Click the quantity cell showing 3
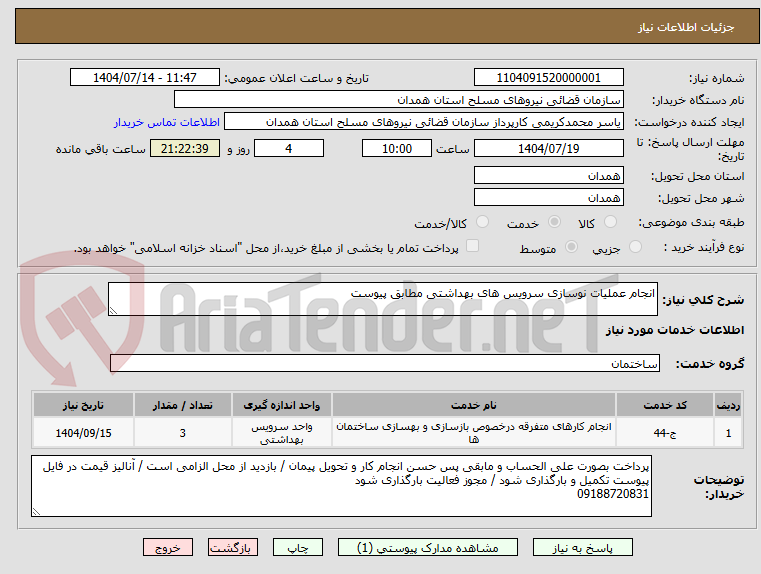The height and width of the screenshot is (574, 761). click(x=182, y=432)
